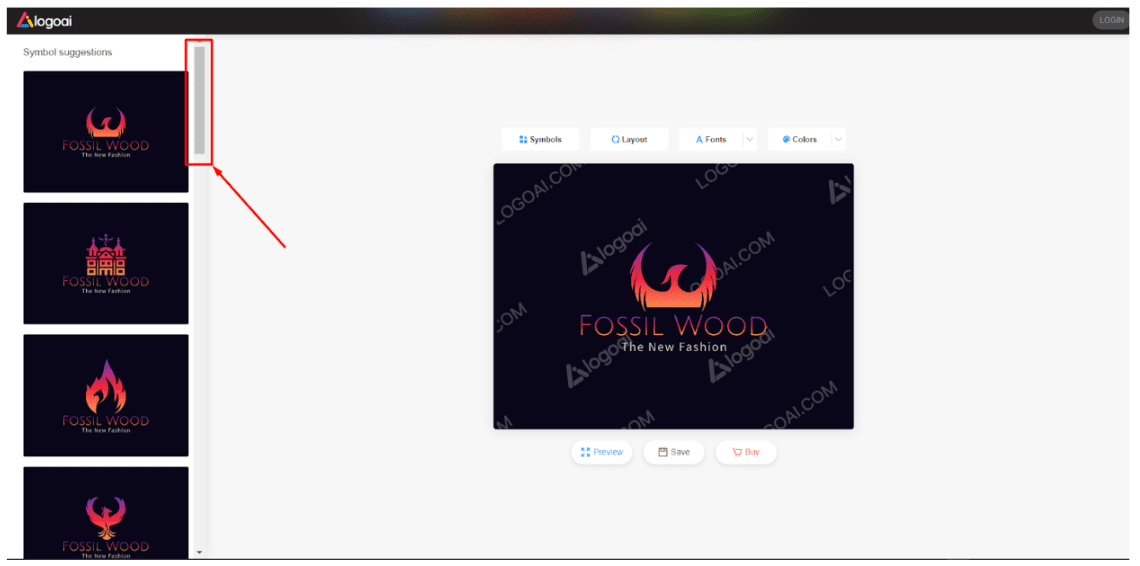Select the phoenix wings symbol suggestion
Screen dimensions: 1140x566
(x=105, y=132)
